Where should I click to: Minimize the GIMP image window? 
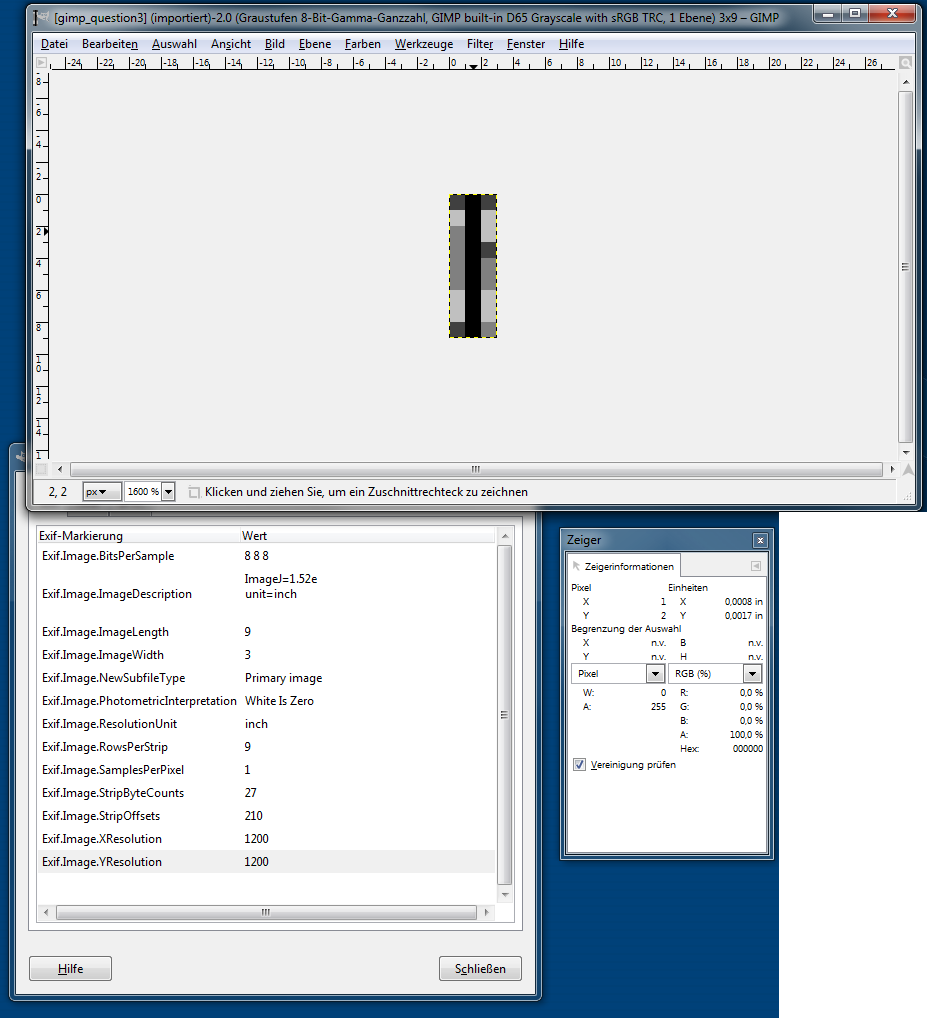828,14
